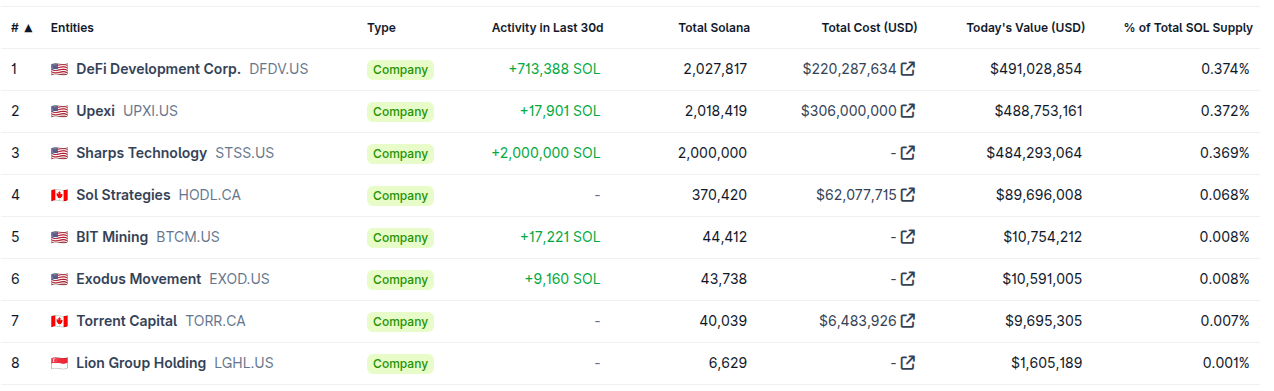1274x391 pixels.
Task: Click Canada flag next to Torrent Capital
Action: coord(59,322)
